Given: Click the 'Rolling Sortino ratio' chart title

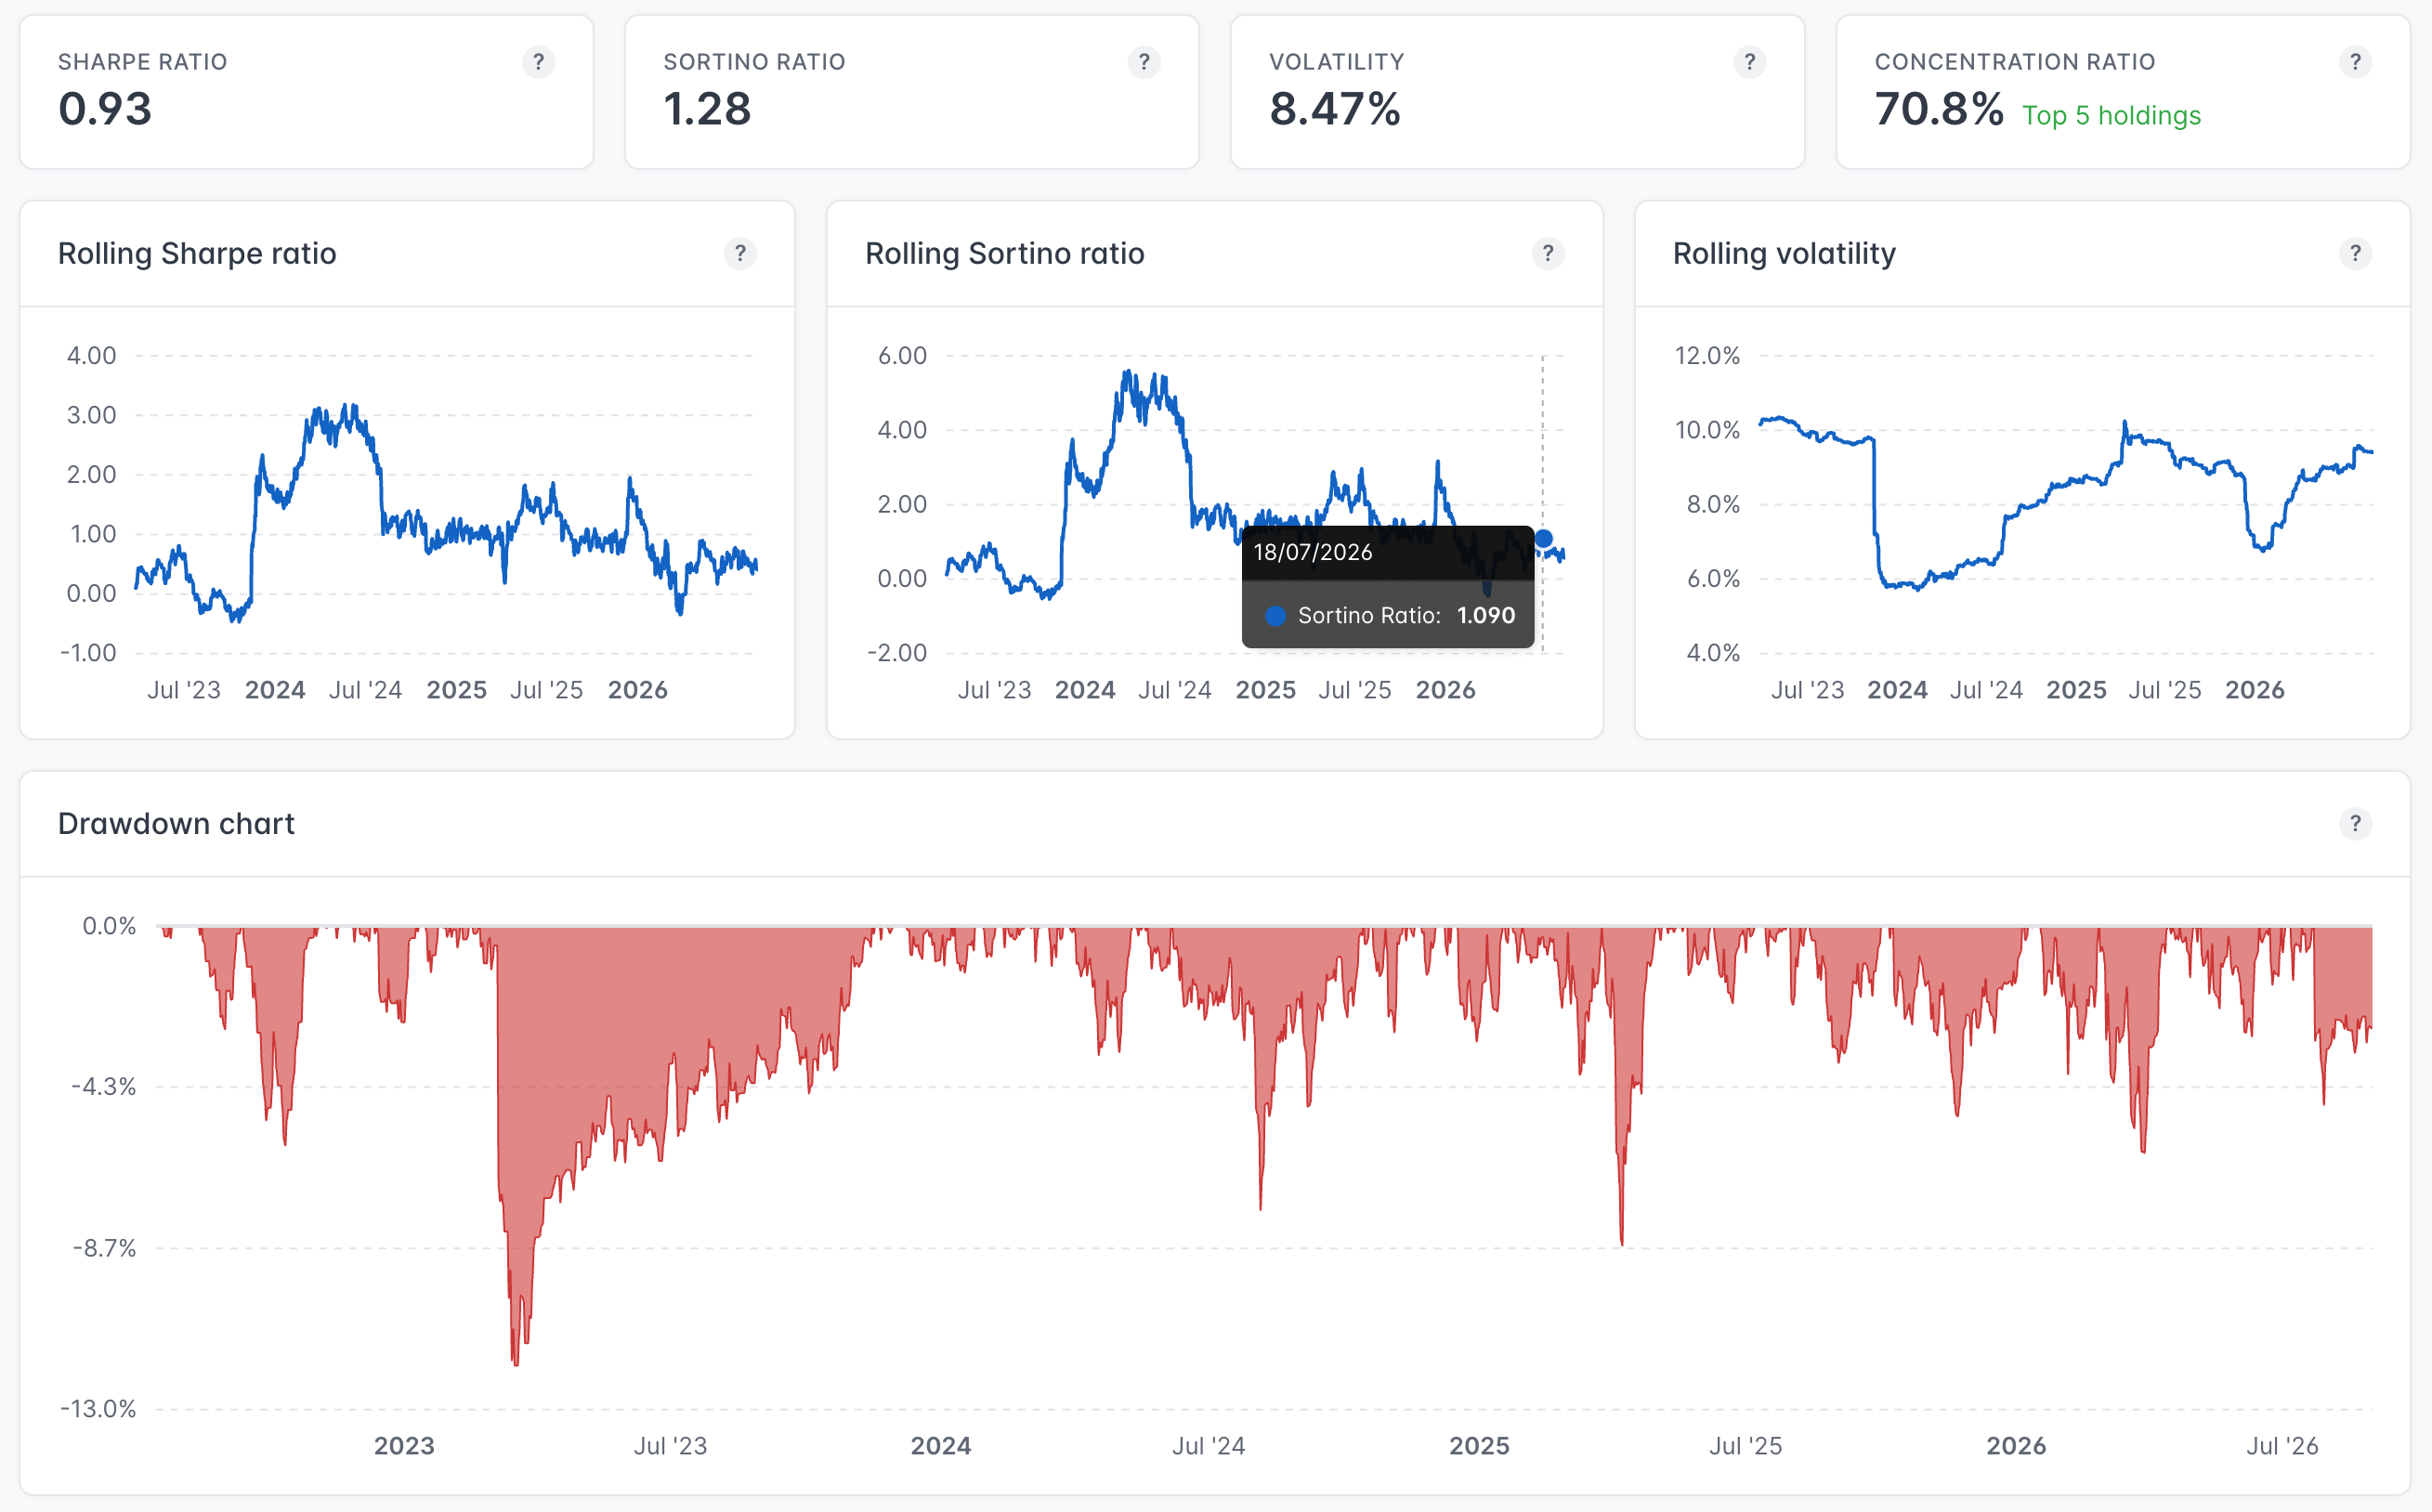Looking at the screenshot, I should (x=1005, y=254).
